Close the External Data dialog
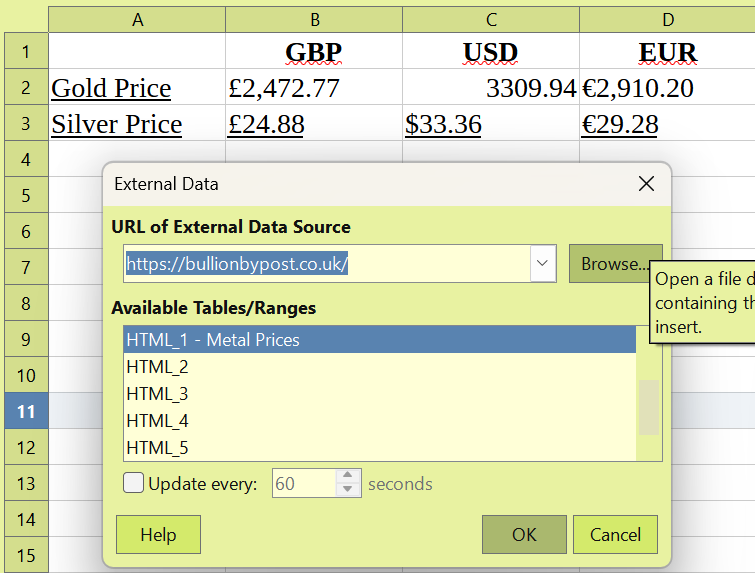 pos(646,183)
